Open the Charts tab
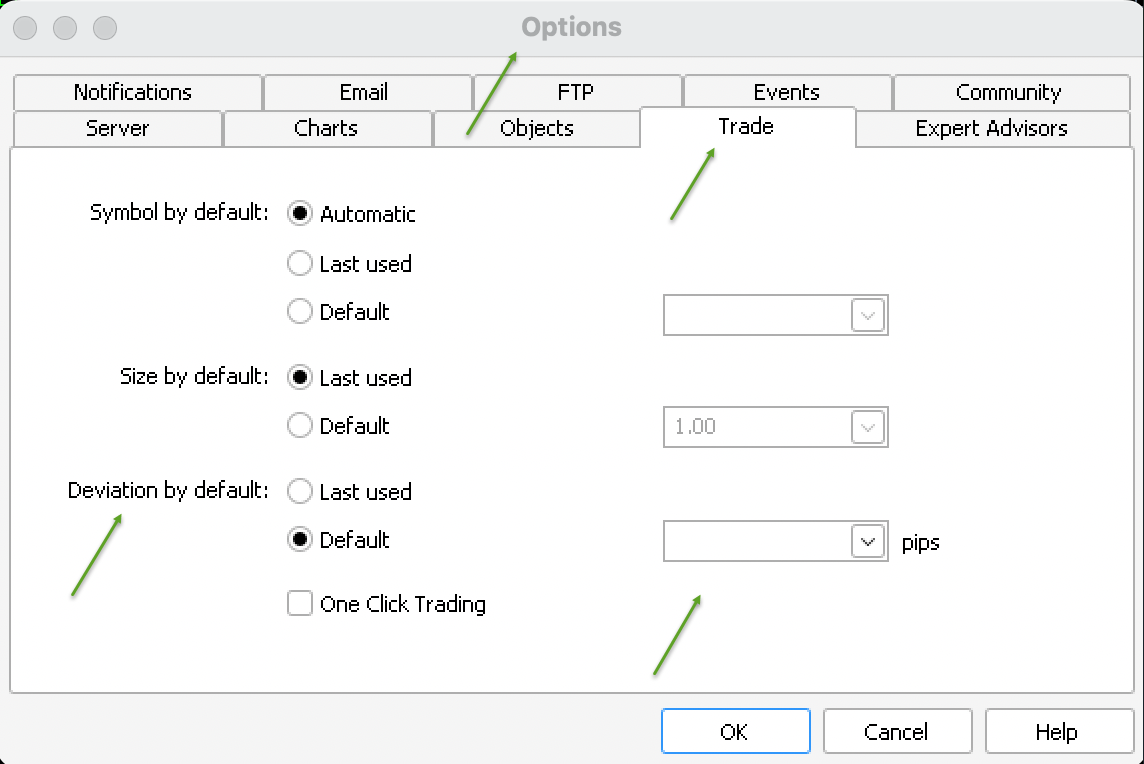The height and width of the screenshot is (764, 1144). pos(327,128)
